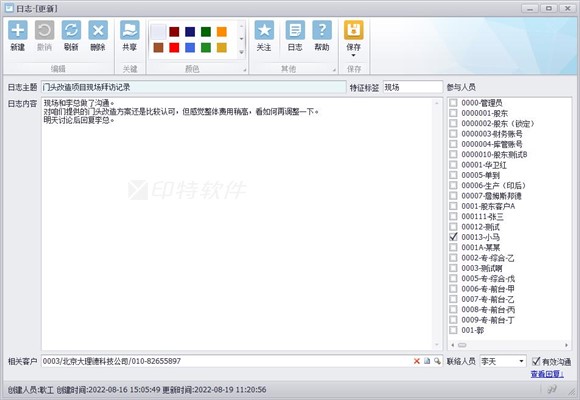The image size is (580, 400).
Task: Open the 共享 share icon
Action: [129, 30]
